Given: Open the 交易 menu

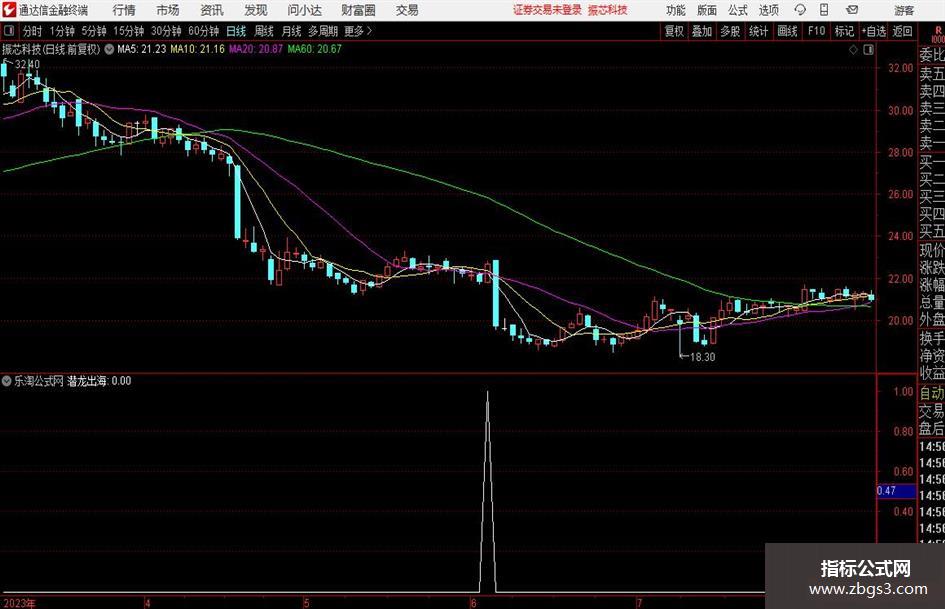Looking at the screenshot, I should (x=407, y=10).
